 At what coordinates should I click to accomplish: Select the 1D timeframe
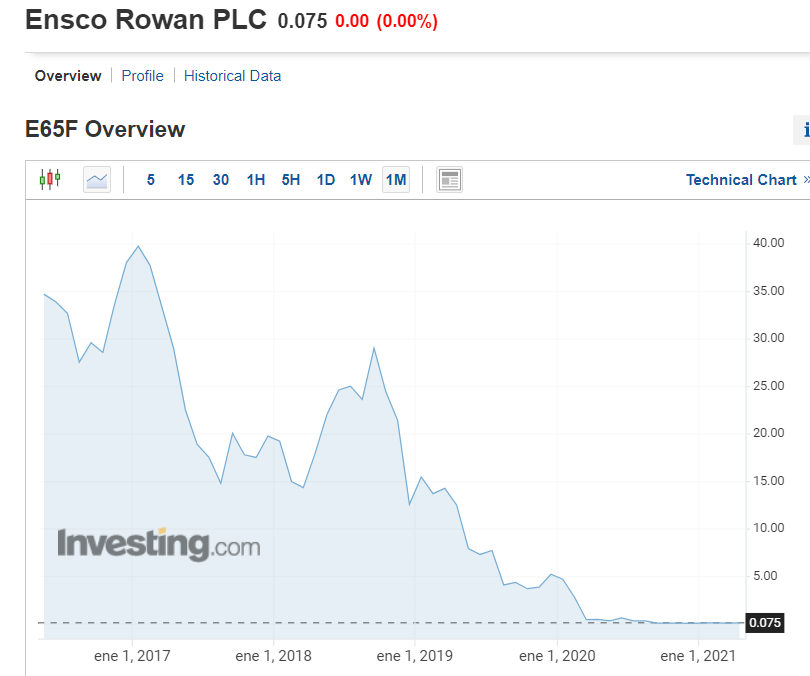(x=325, y=180)
